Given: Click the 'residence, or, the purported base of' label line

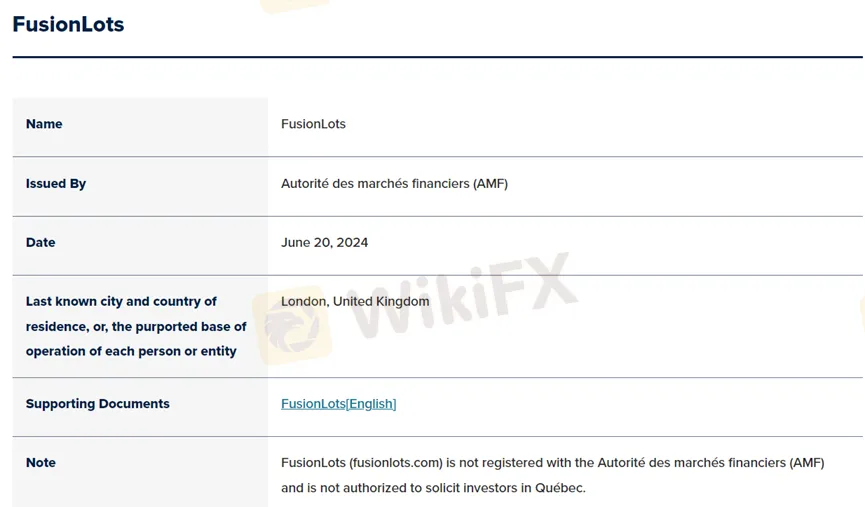Looking at the screenshot, I should point(136,326).
